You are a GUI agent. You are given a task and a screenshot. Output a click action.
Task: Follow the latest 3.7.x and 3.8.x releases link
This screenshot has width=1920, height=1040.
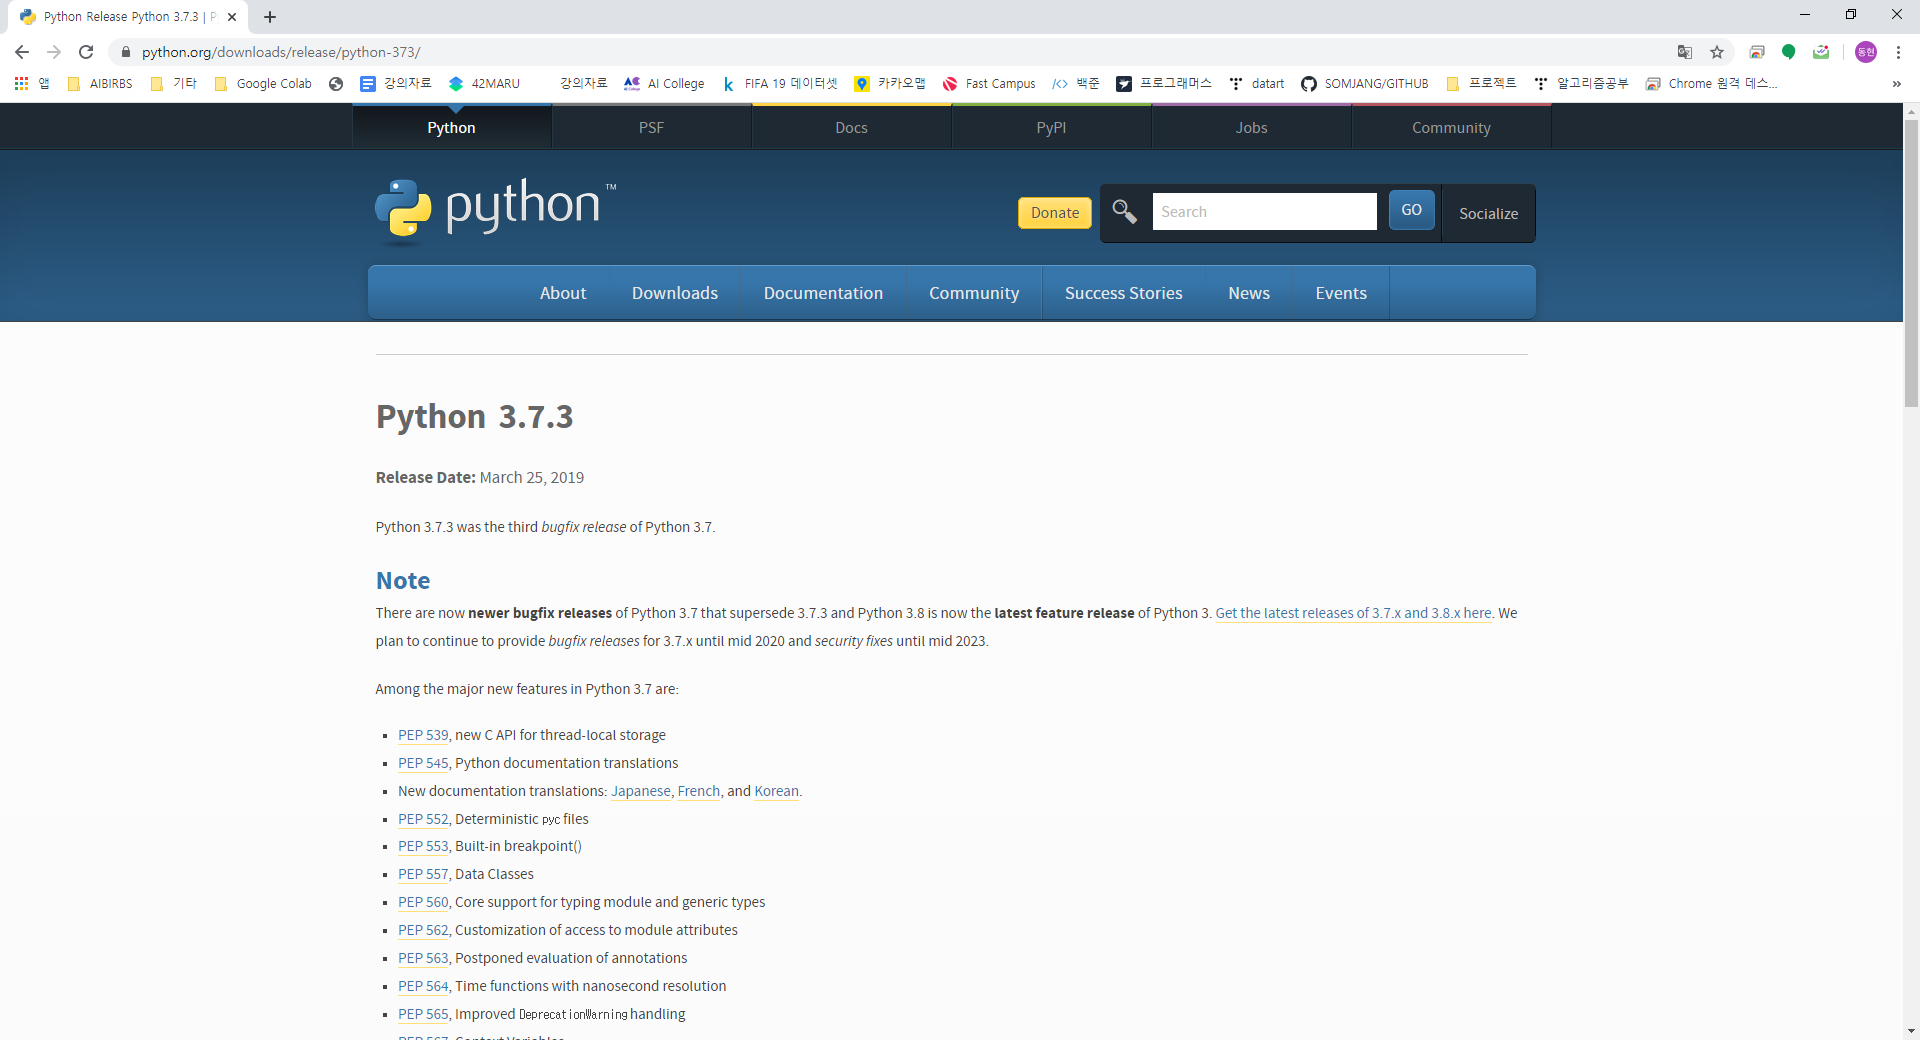(1353, 613)
